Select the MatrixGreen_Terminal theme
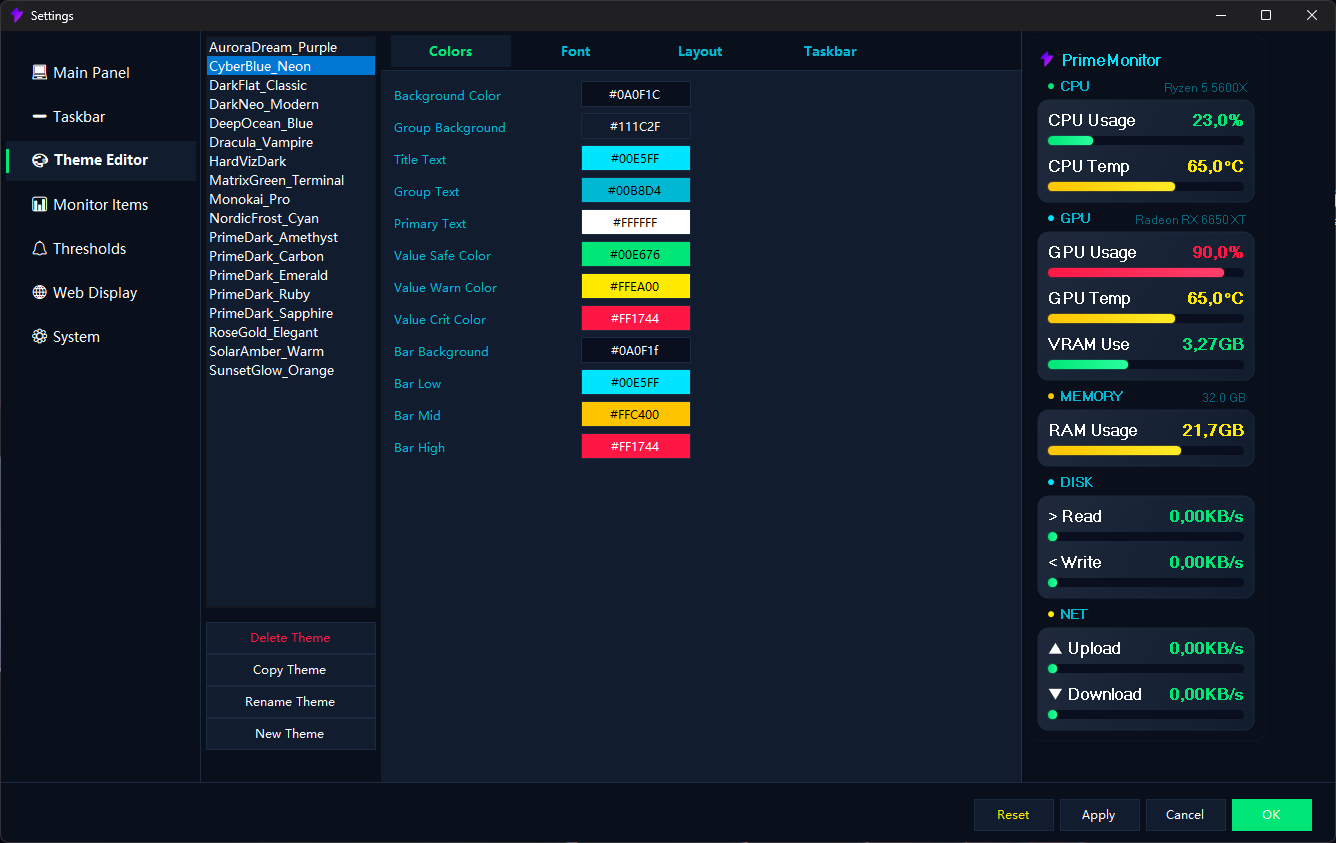 [x=290, y=180]
